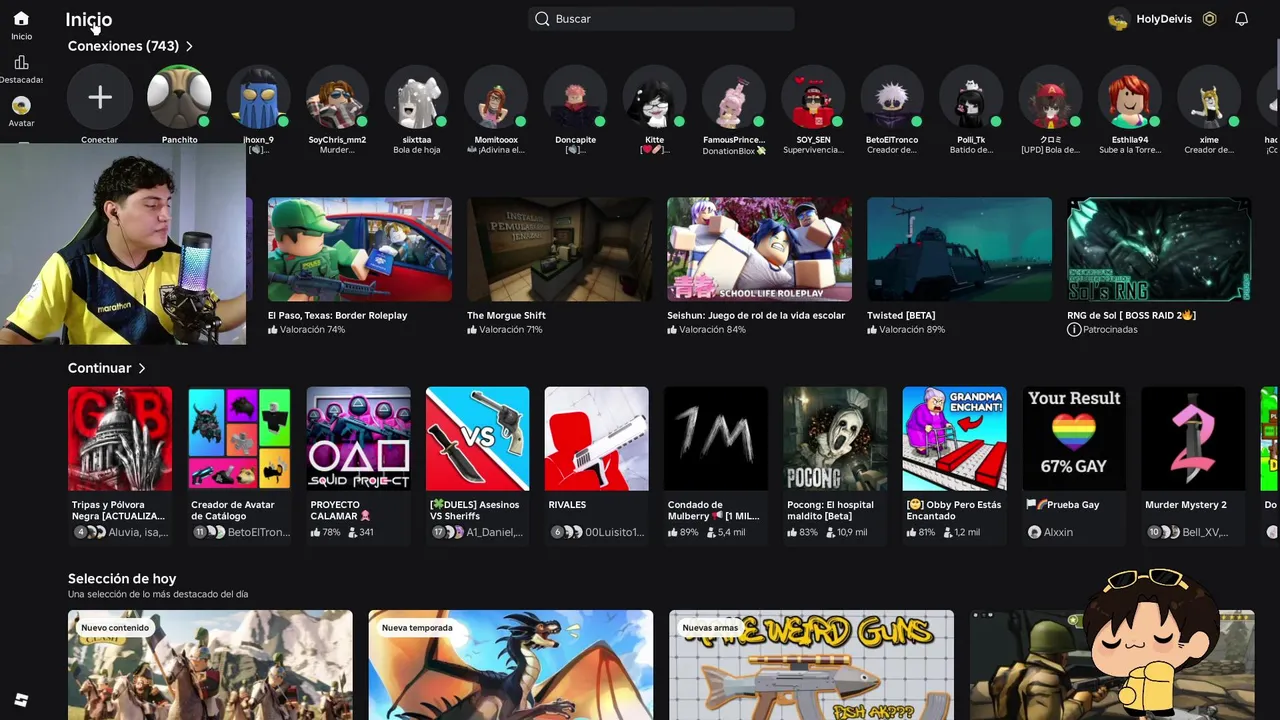Screen dimensions: 1280x720
Task: Click The Morgue Shift title text
Action: click(x=506, y=315)
